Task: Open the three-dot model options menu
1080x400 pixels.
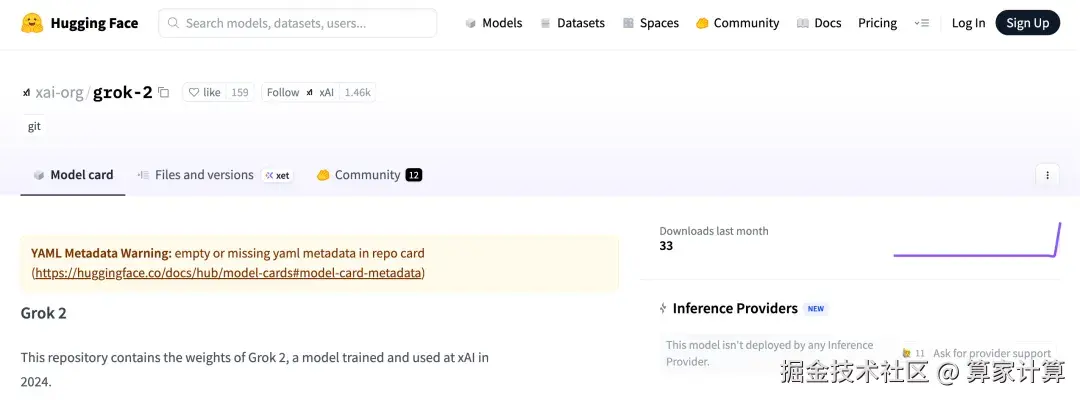Action: pyautogui.click(x=1047, y=175)
